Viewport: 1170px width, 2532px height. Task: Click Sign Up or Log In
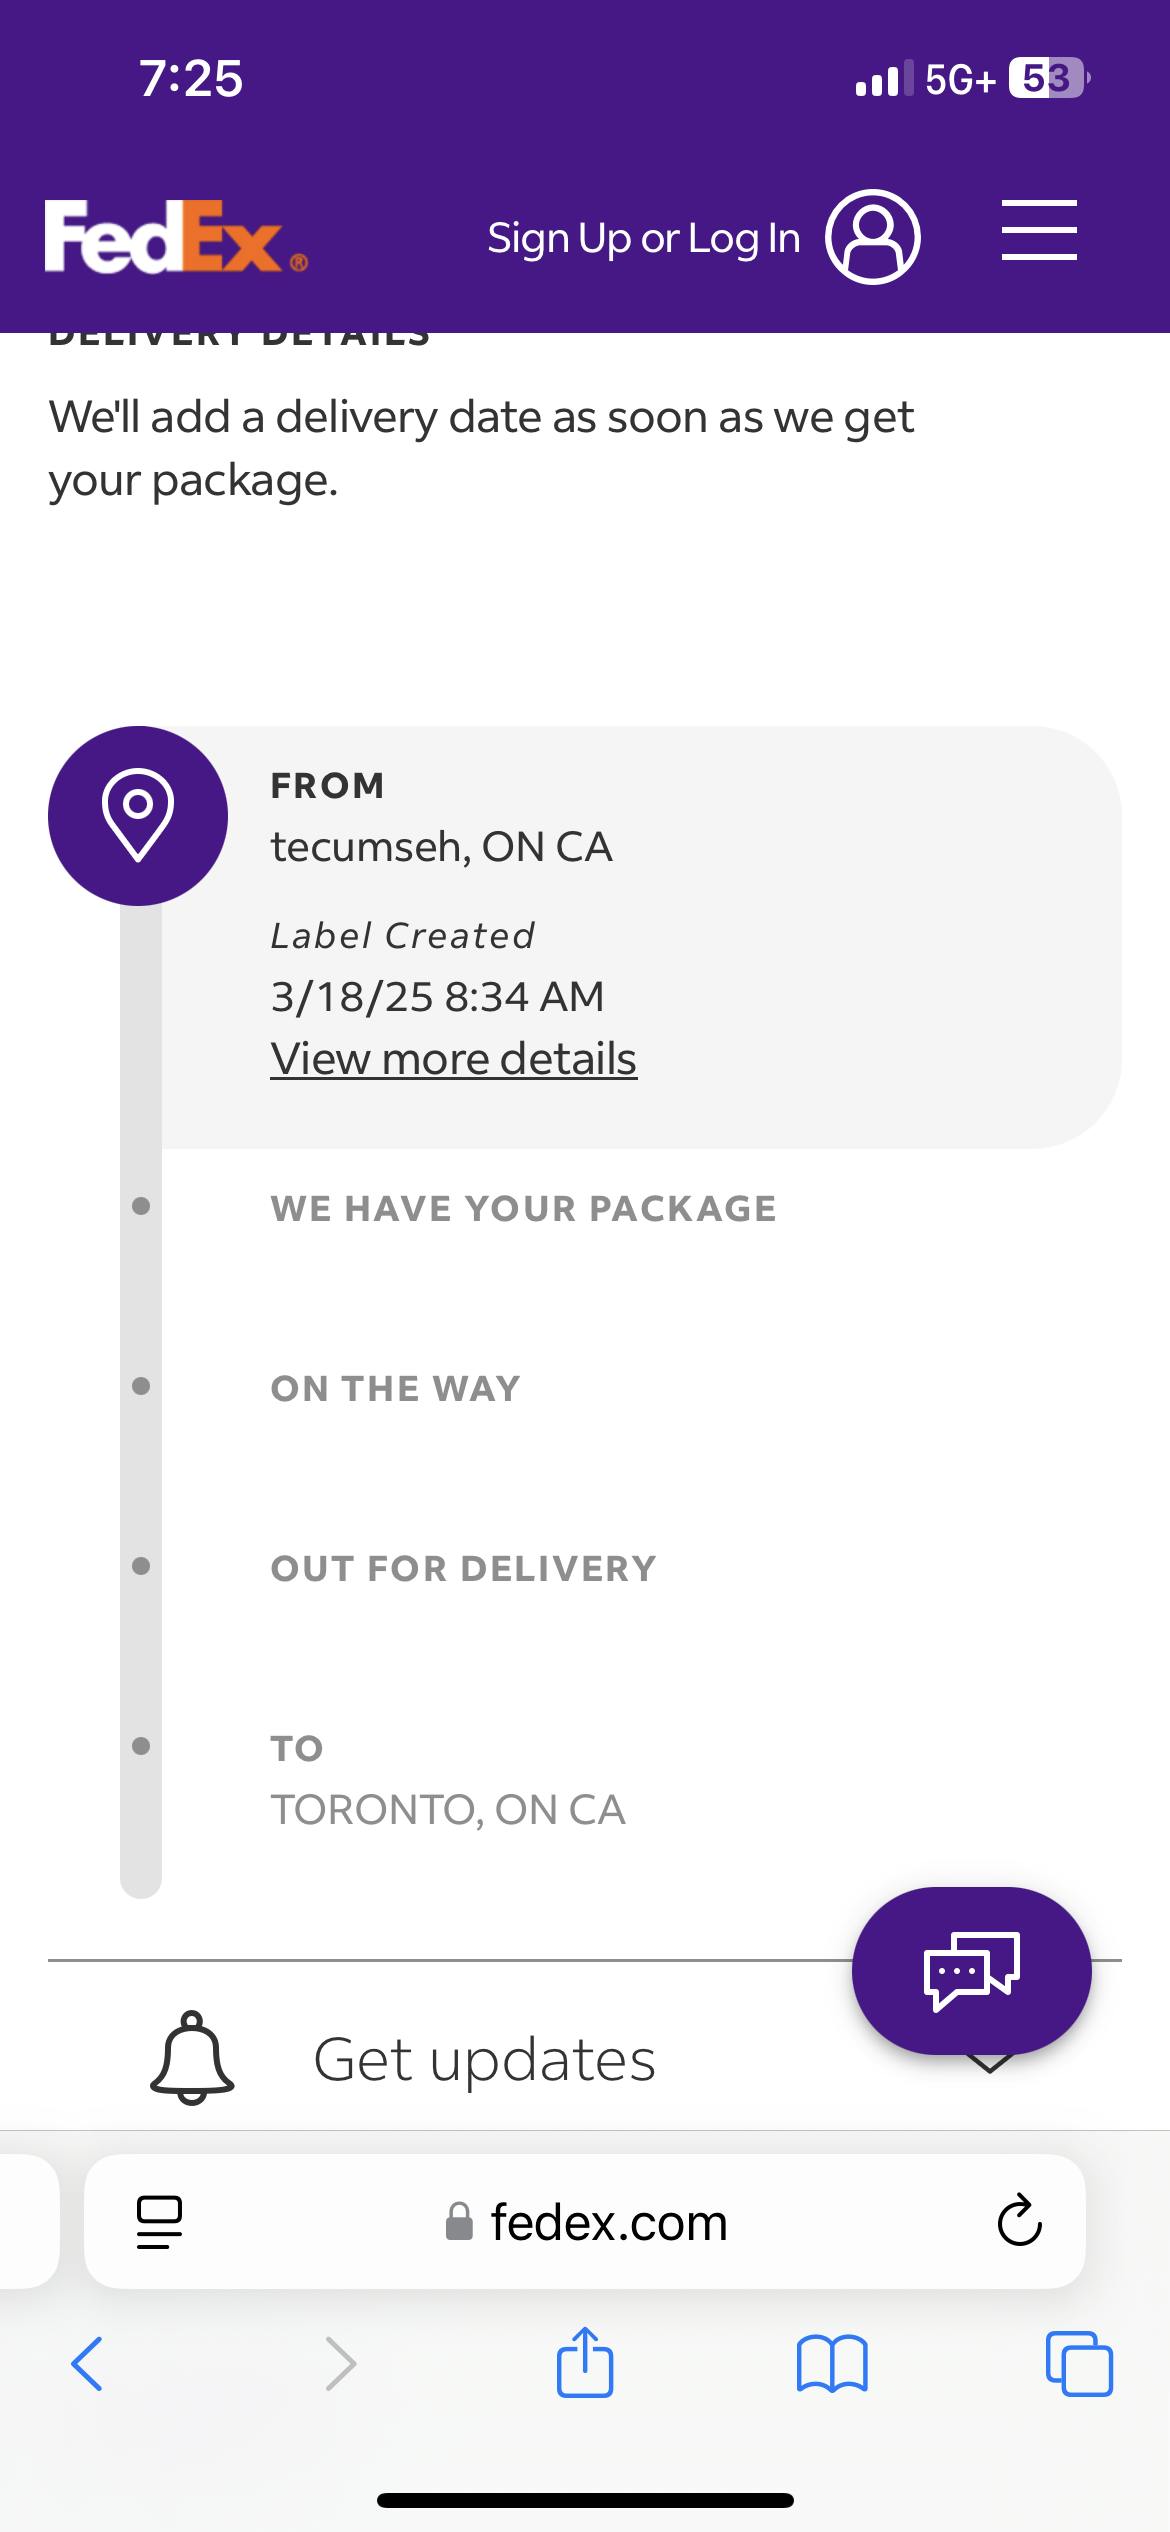[x=643, y=239]
